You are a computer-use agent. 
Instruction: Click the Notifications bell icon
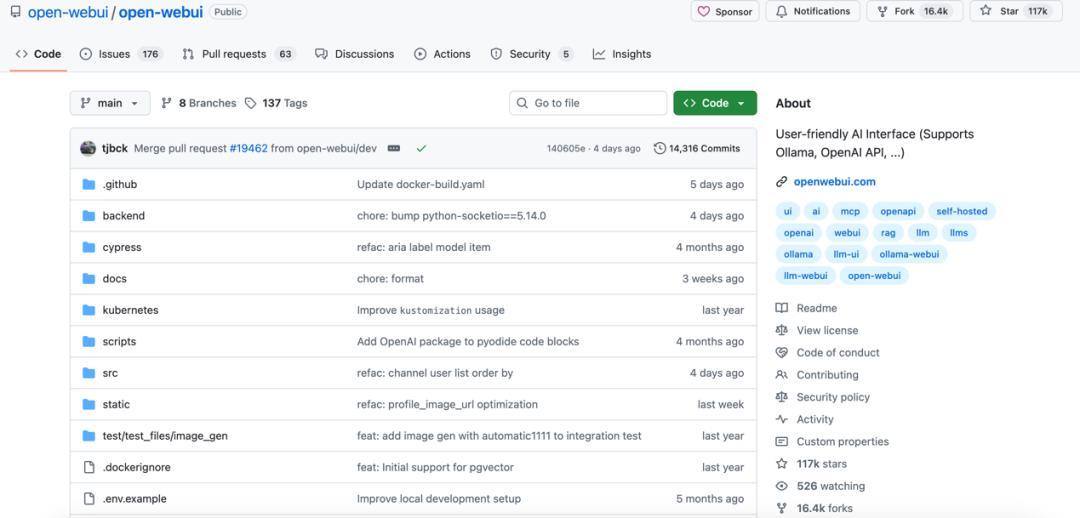781,12
